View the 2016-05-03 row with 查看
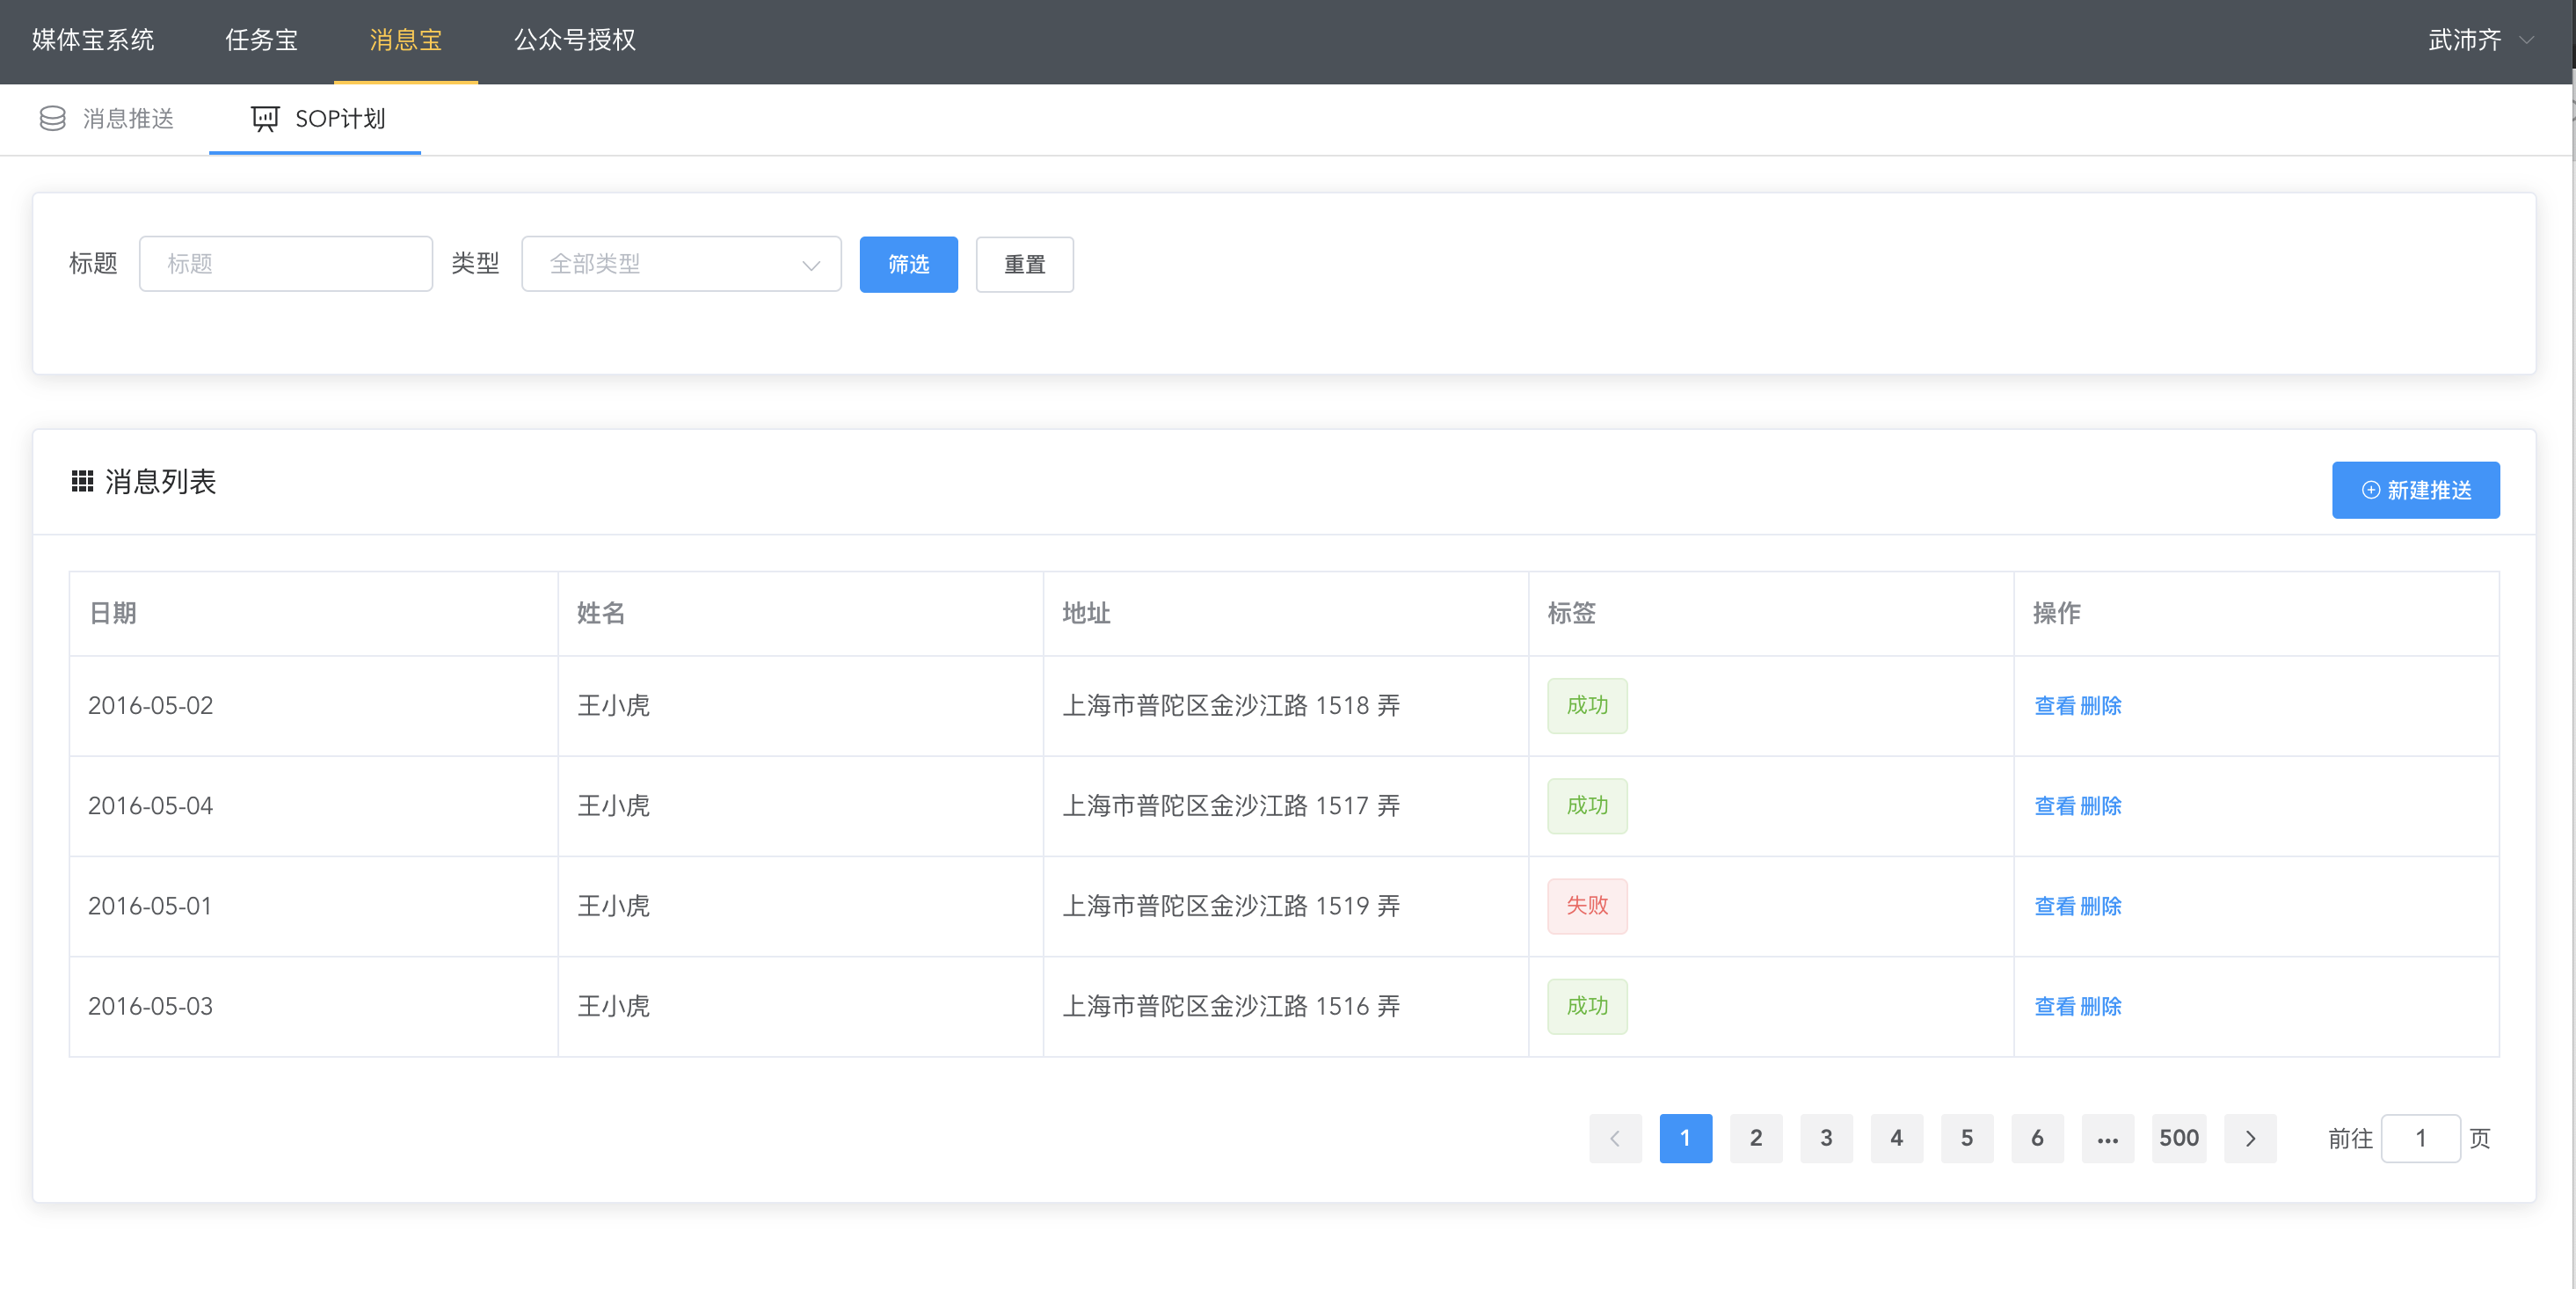The width and height of the screenshot is (2576, 1289). click(x=2054, y=1006)
